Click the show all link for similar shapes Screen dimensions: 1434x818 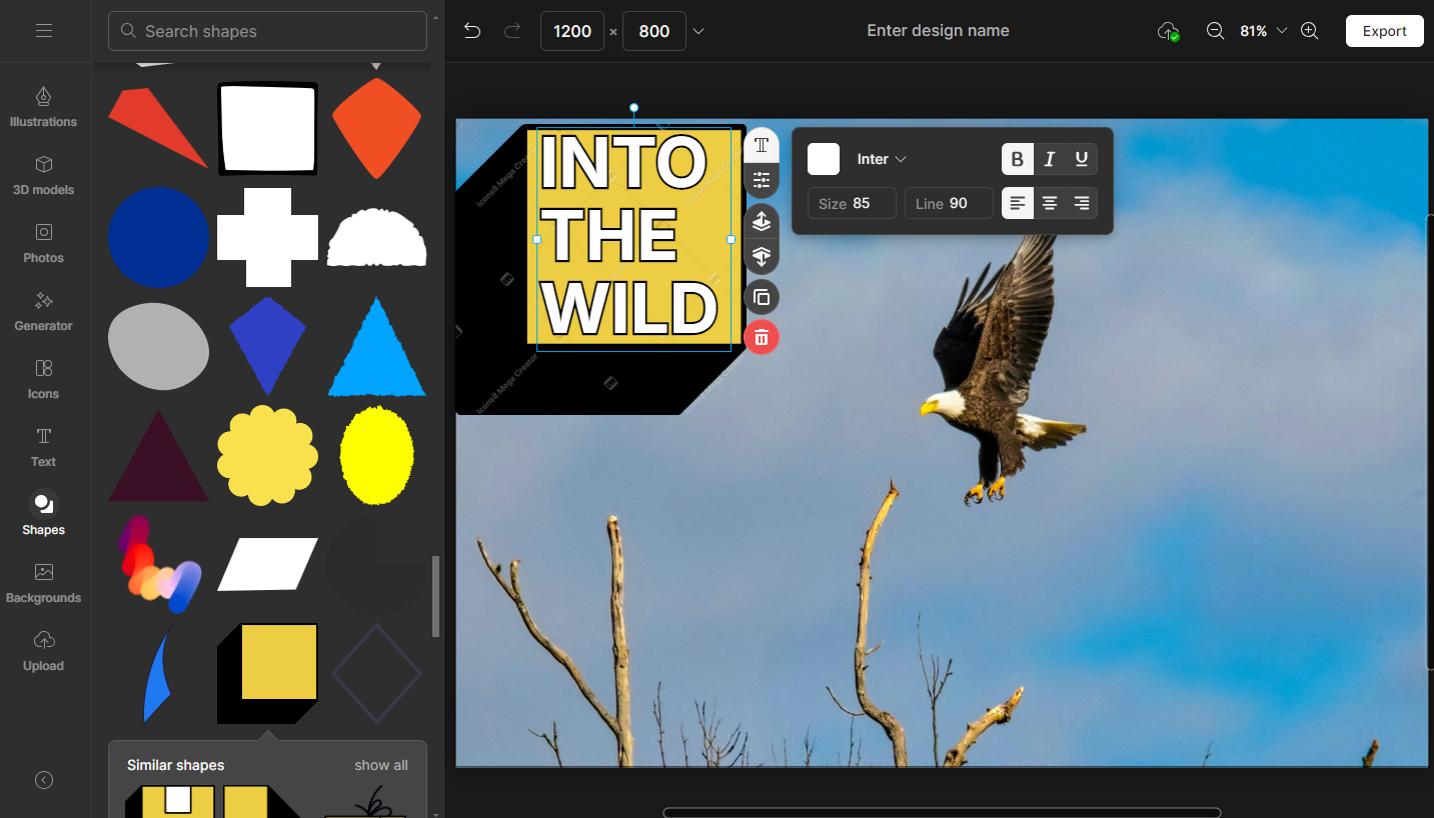381,765
